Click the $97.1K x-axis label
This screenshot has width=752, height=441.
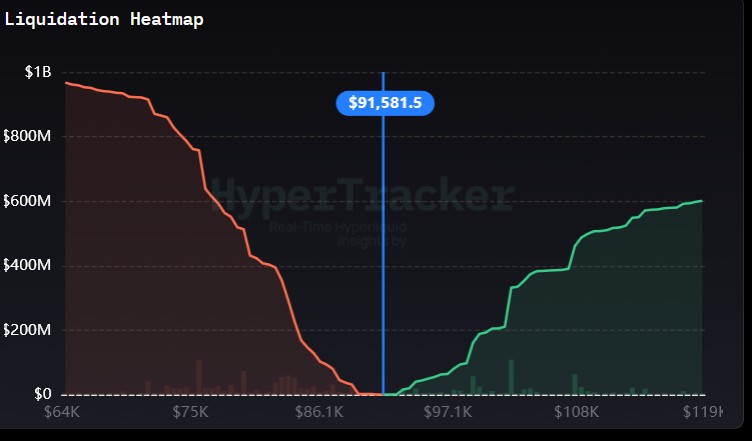point(448,413)
